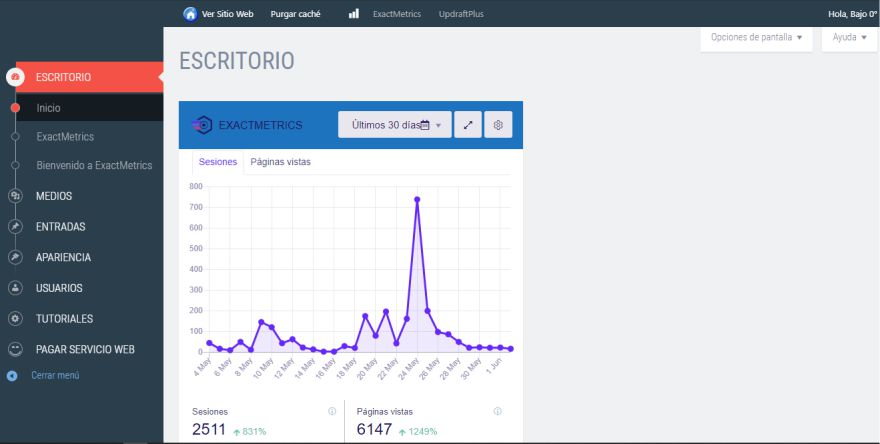The width and height of the screenshot is (880, 444).
Task: Expand the ExactMetrics widget to full screen
Action: pos(468,125)
